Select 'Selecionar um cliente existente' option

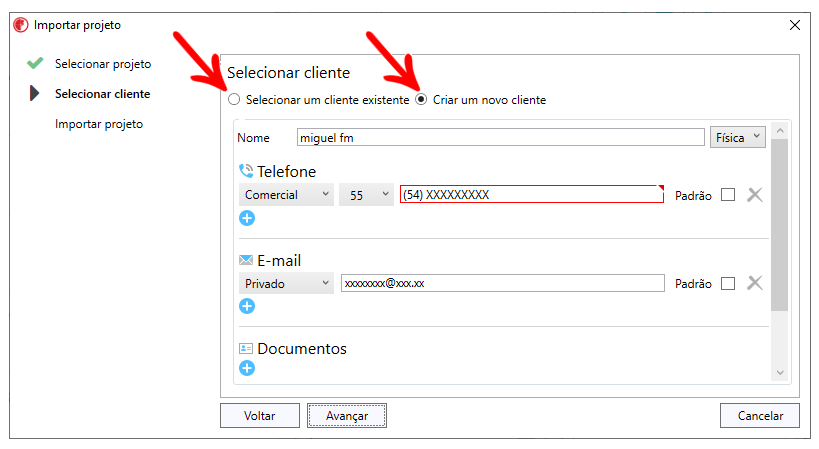(x=234, y=99)
